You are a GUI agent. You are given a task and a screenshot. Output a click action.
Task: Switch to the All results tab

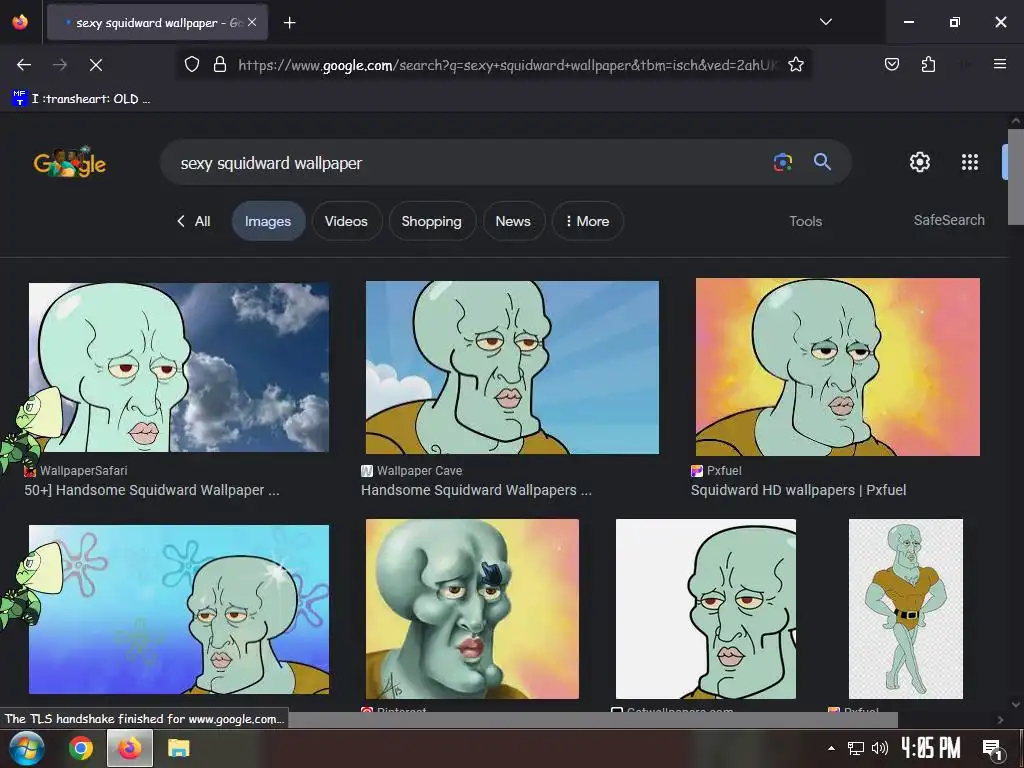point(202,221)
